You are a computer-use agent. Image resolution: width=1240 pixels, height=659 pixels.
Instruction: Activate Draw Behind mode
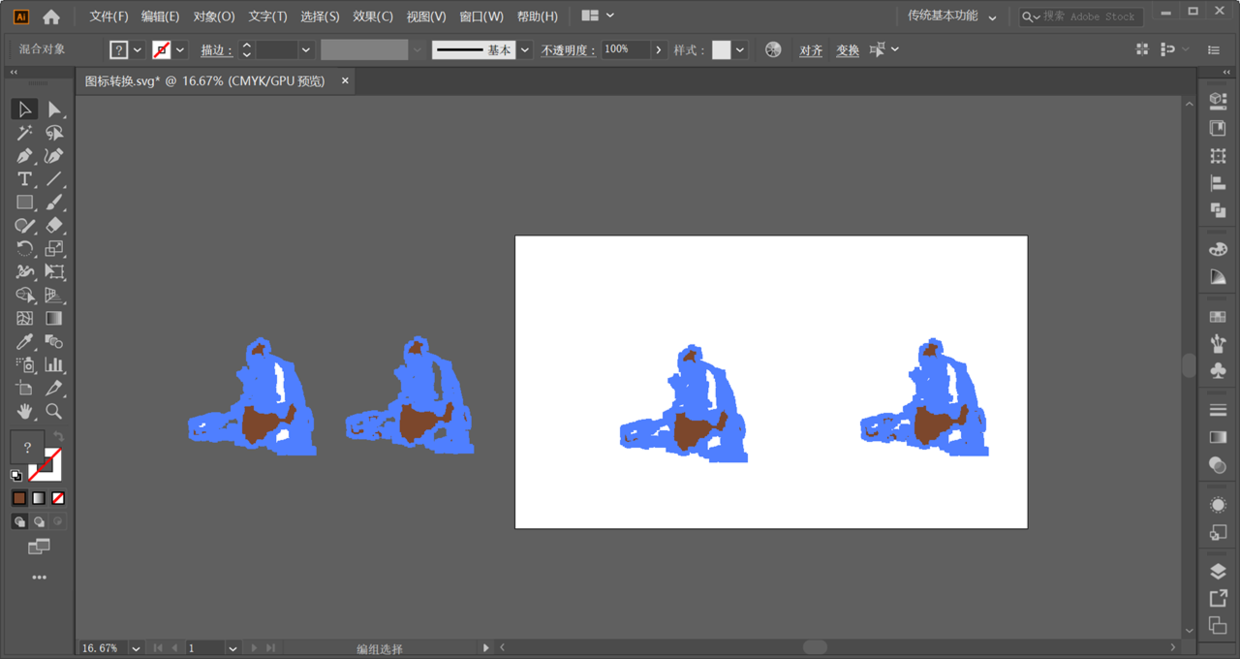pyautogui.click(x=38, y=521)
